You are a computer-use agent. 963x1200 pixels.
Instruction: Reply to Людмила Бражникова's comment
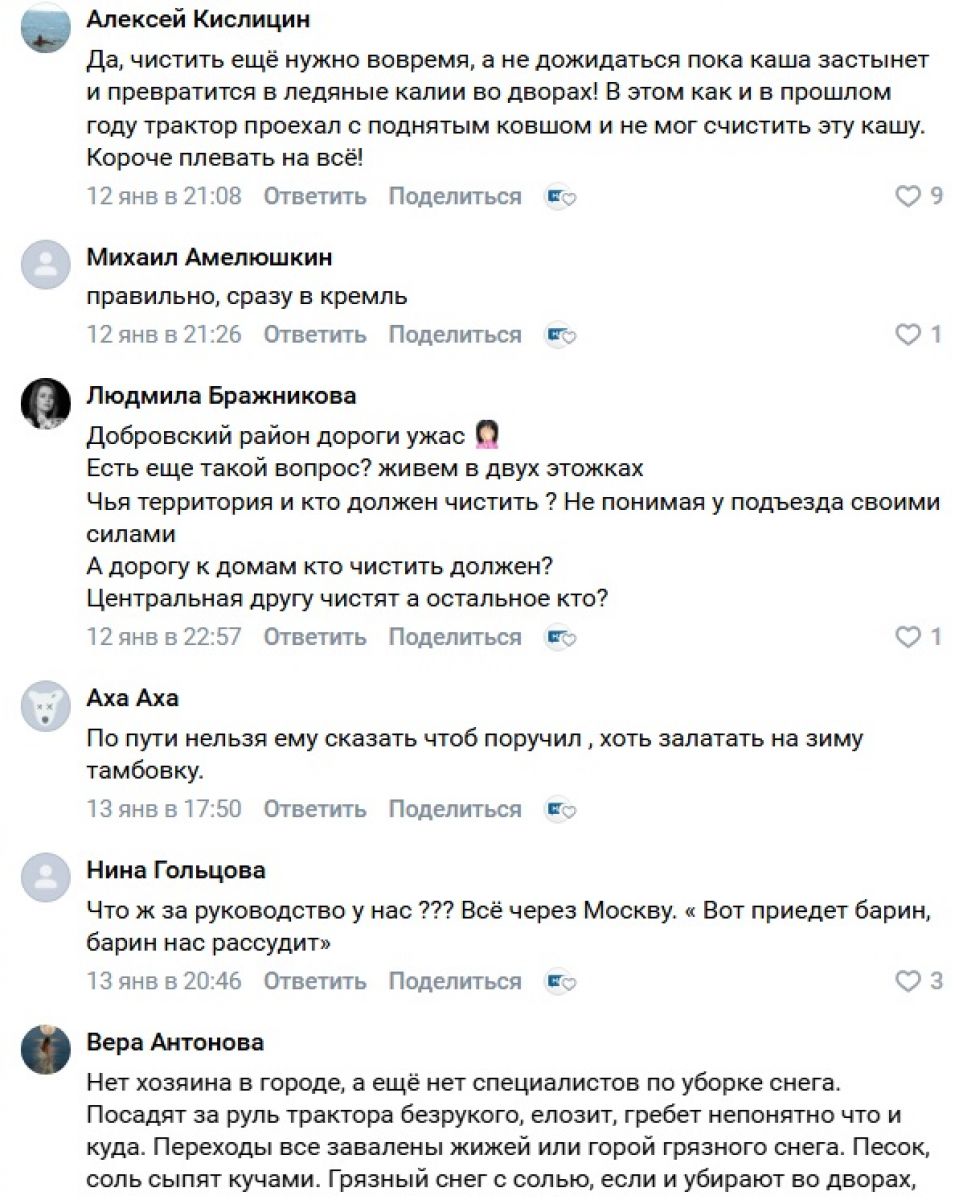[315, 637]
